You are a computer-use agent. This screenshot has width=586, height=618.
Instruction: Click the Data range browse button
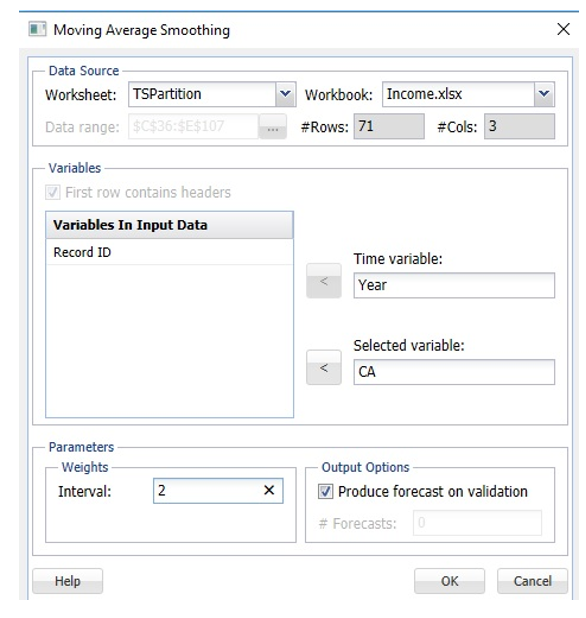click(273, 127)
